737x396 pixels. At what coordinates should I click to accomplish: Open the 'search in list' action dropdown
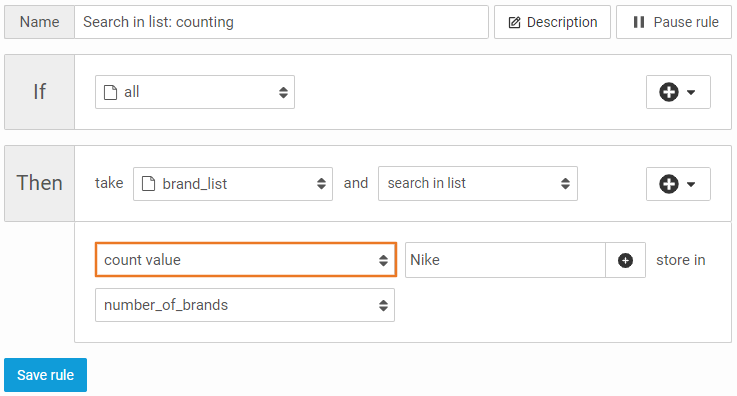coord(478,183)
